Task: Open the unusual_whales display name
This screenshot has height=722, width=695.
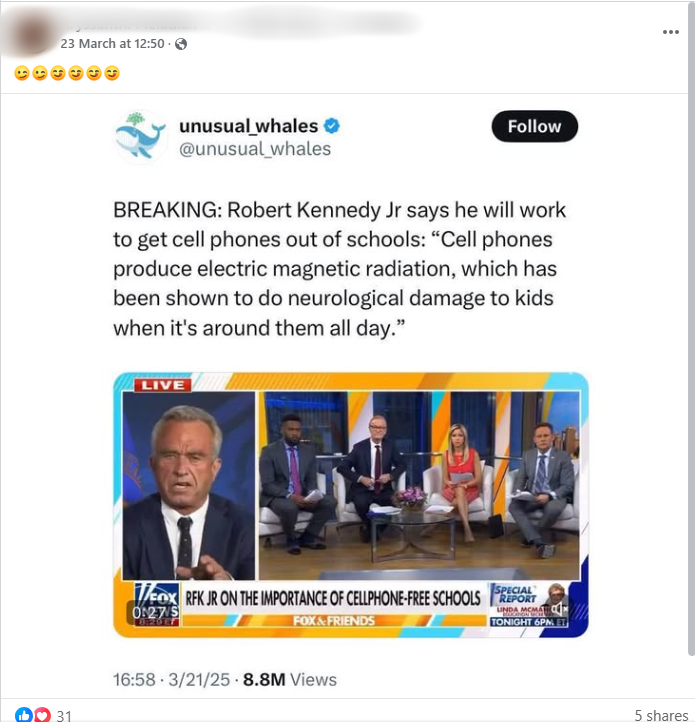Action: (248, 126)
